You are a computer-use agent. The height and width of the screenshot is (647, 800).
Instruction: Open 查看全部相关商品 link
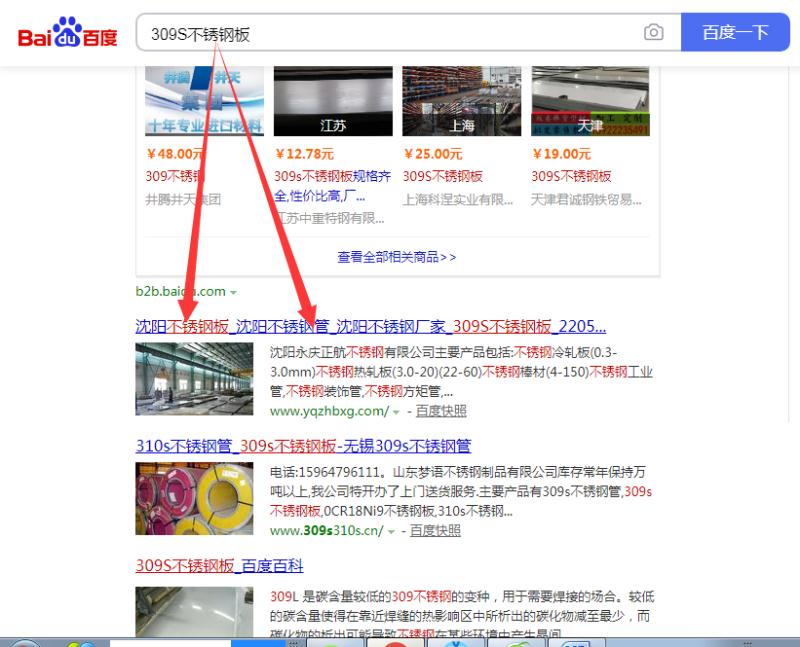pos(396,257)
